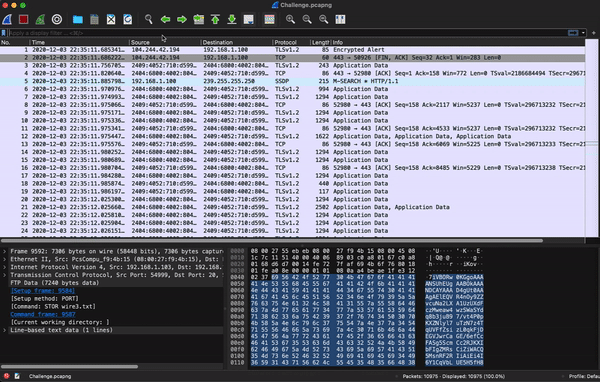This screenshot has height=382, width=600.
Task: Restart the current capture with the green fin icon
Action: [x=40, y=19]
